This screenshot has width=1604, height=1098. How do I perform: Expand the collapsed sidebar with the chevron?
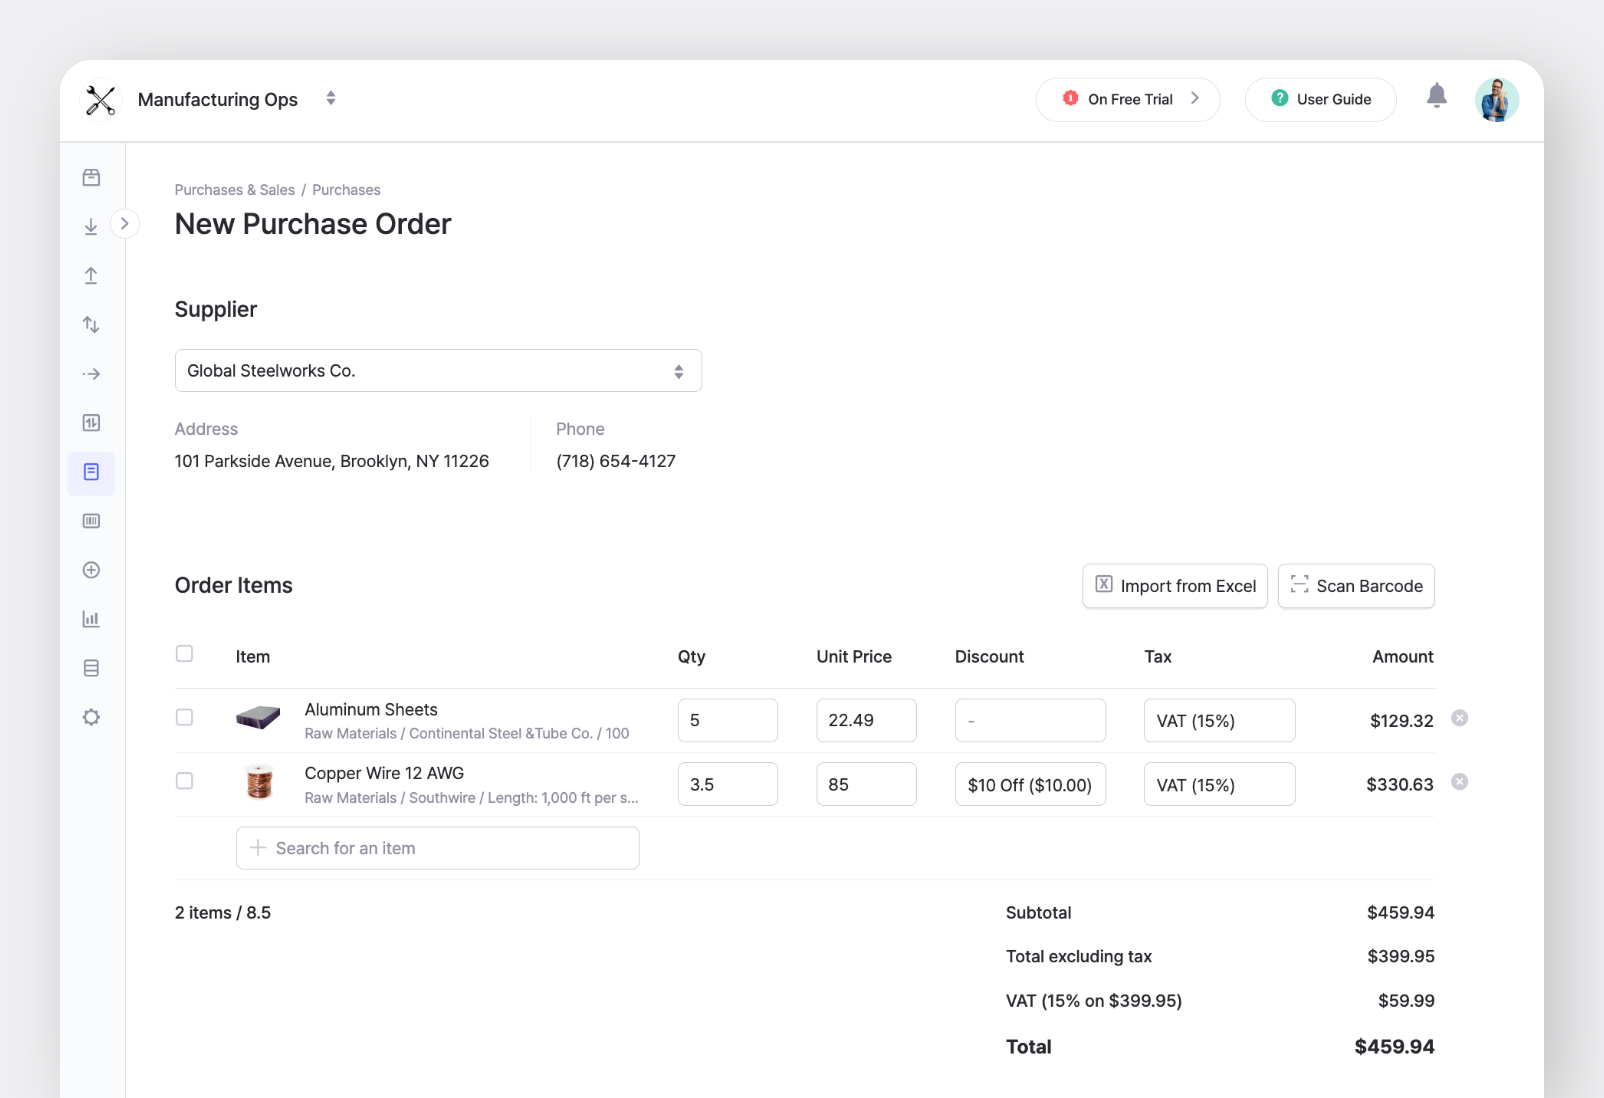click(x=125, y=223)
